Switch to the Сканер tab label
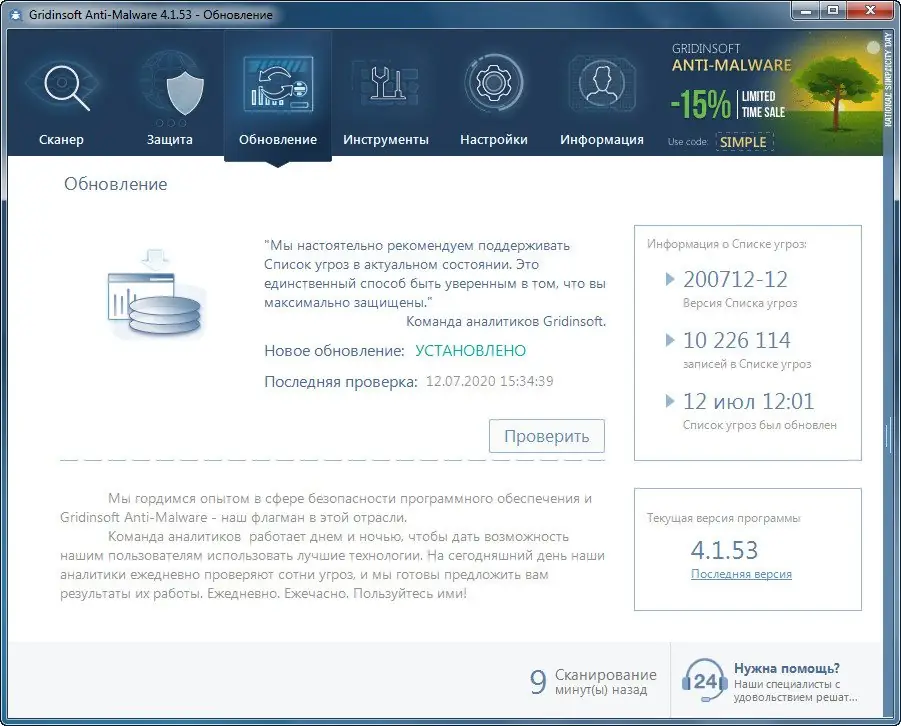Viewport: 901px width, 726px height. pyautogui.click(x=61, y=140)
